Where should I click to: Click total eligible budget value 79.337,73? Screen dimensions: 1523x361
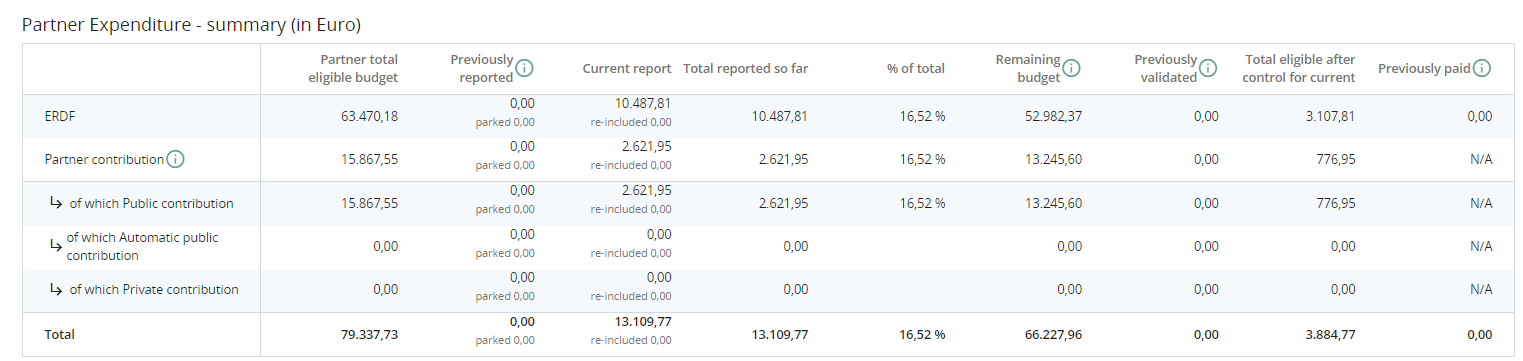(369, 334)
